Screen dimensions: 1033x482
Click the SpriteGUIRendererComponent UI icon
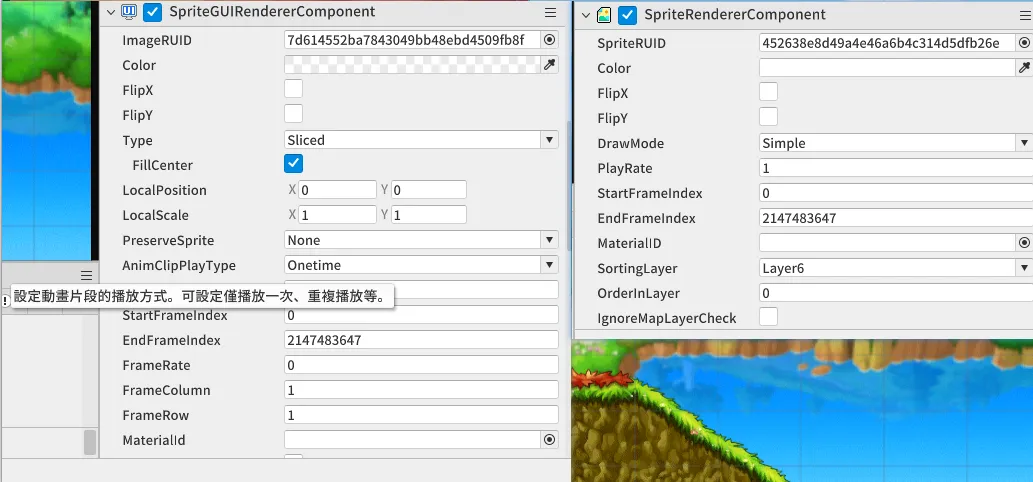[130, 12]
